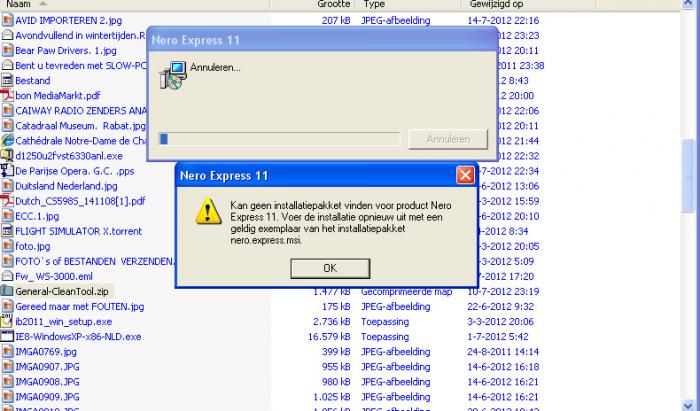
Task: Select the IE8-WindowsXP-x86-NLD.exe icon
Action: point(7,336)
